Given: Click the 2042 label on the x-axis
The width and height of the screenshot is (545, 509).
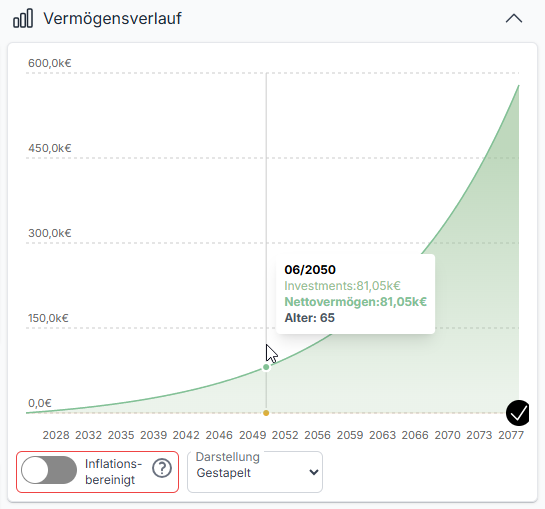Looking at the screenshot, I should [186, 435].
